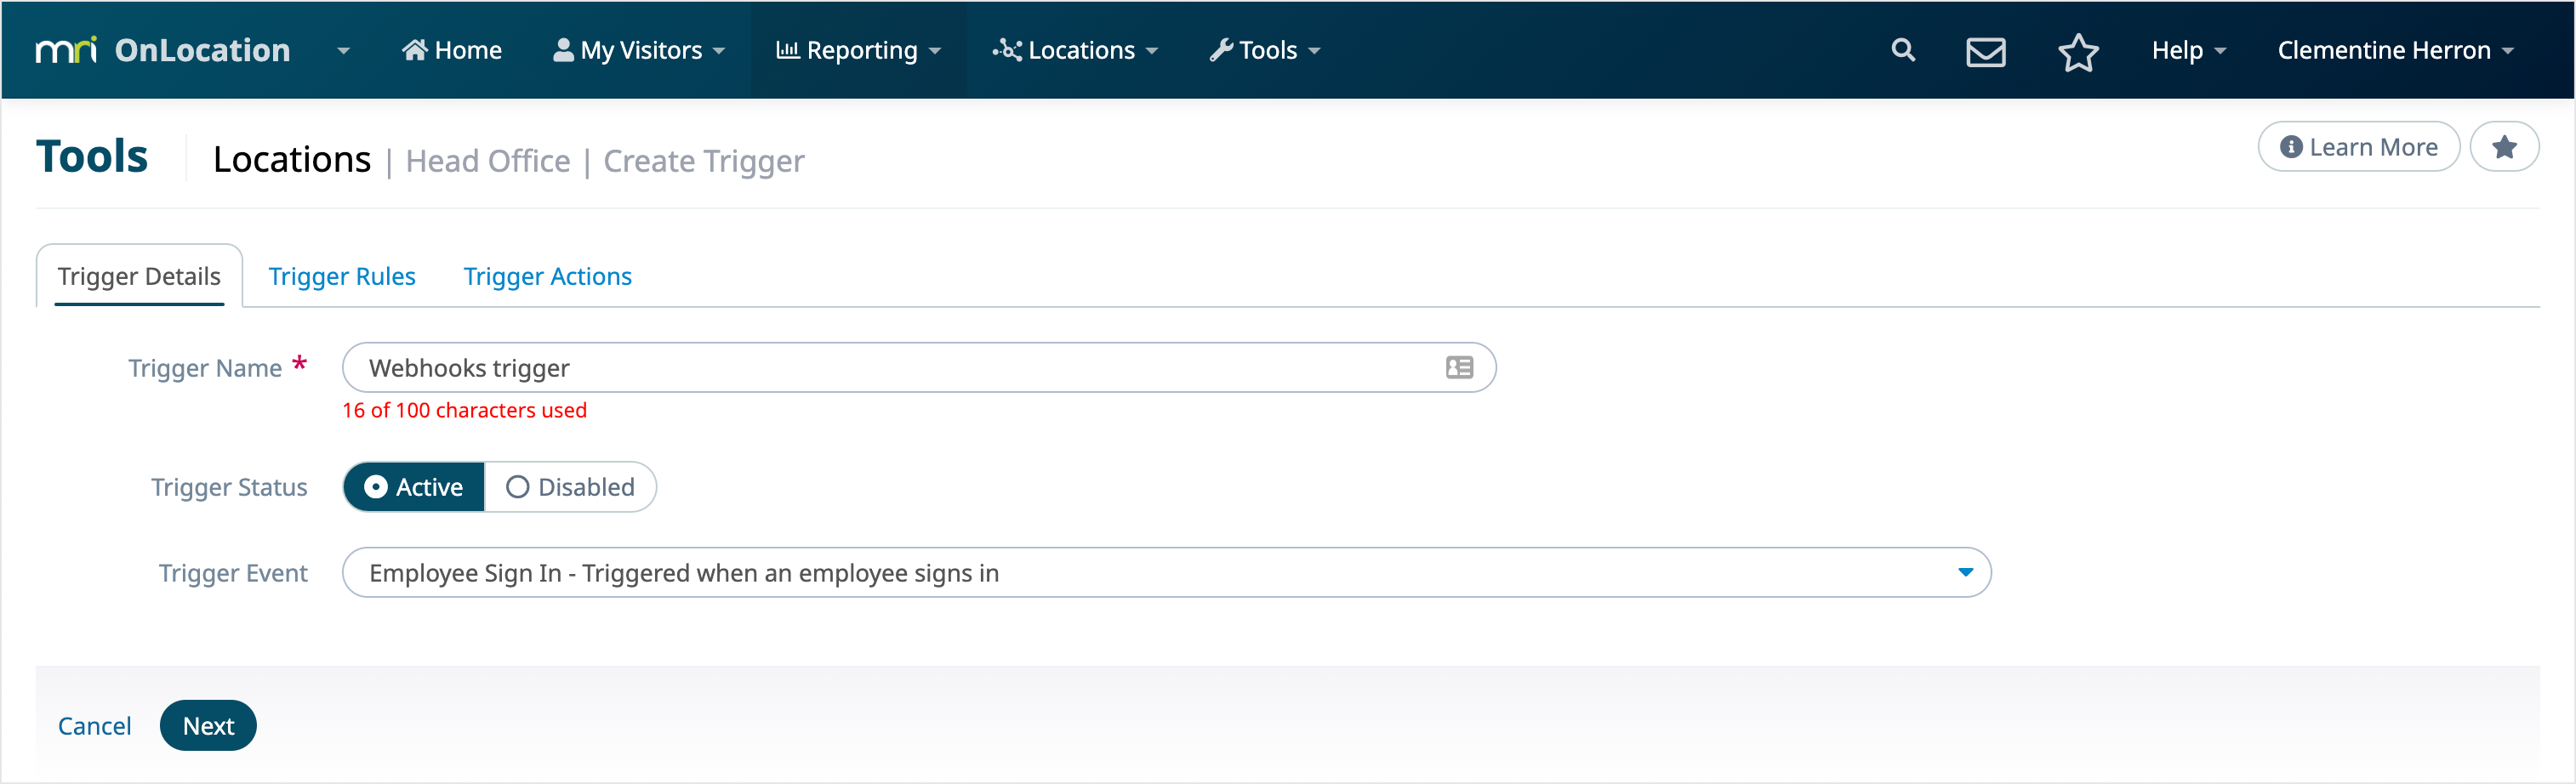The width and height of the screenshot is (2576, 784).
Task: Click the Tools page heading
Action: coord(92,157)
